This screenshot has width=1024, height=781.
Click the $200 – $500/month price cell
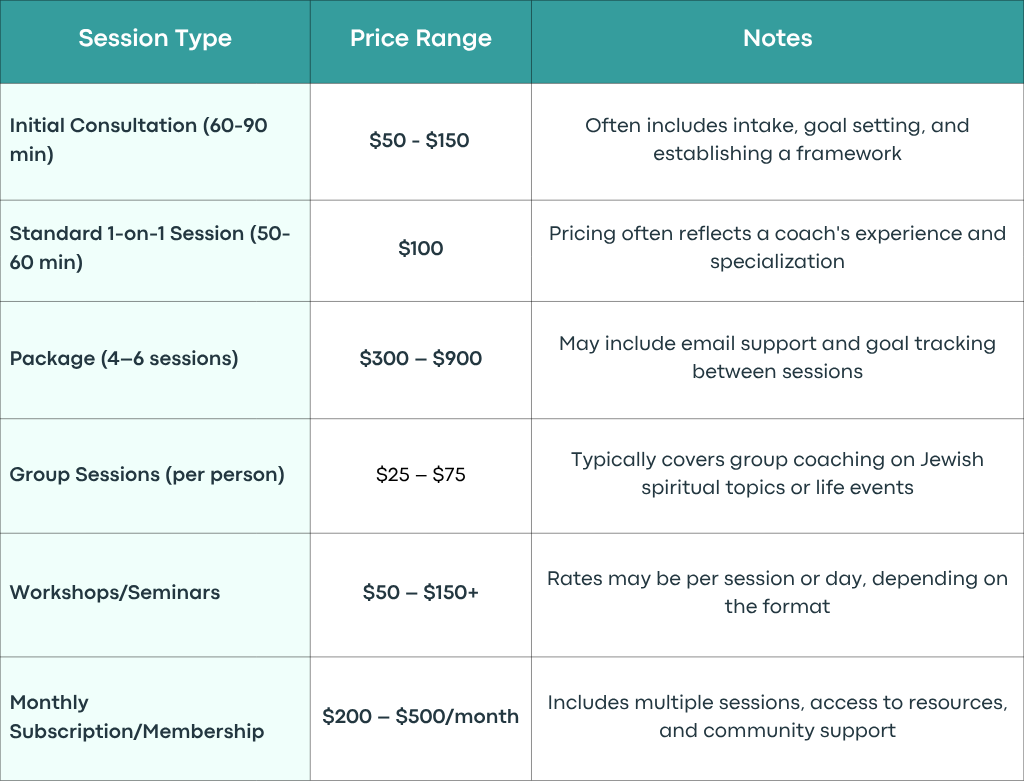[x=421, y=718]
